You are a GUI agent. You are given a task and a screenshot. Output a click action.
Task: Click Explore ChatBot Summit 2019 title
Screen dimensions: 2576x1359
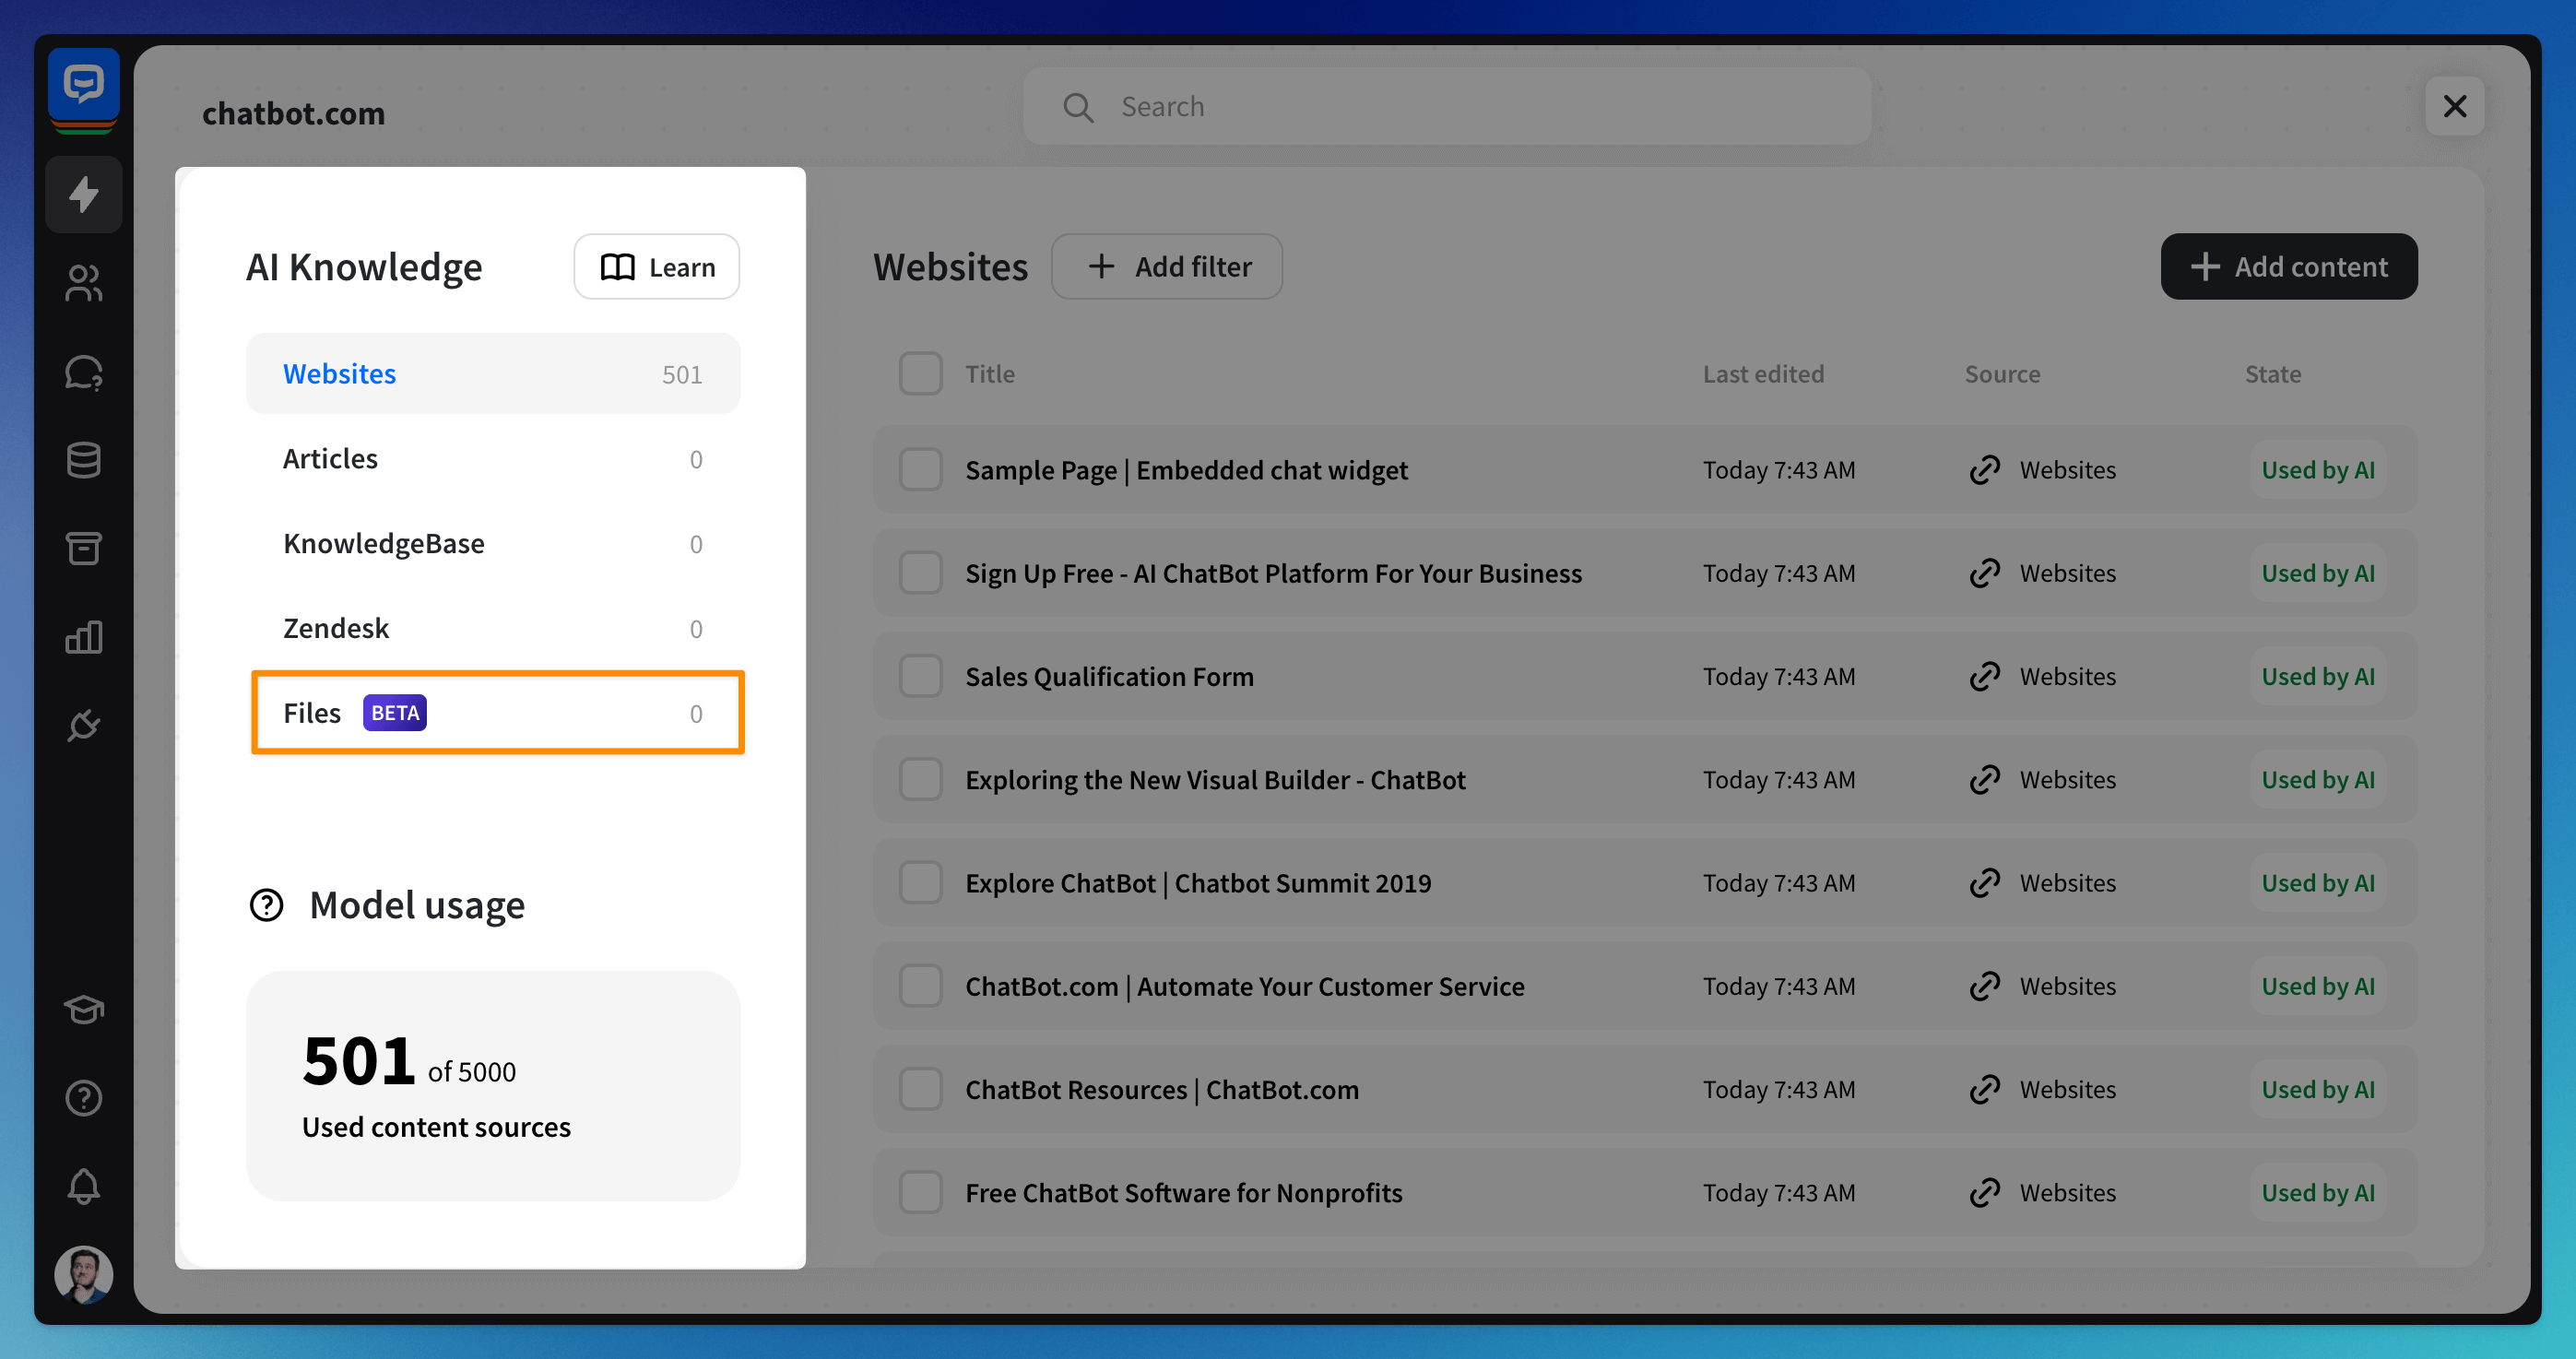pyautogui.click(x=1198, y=883)
